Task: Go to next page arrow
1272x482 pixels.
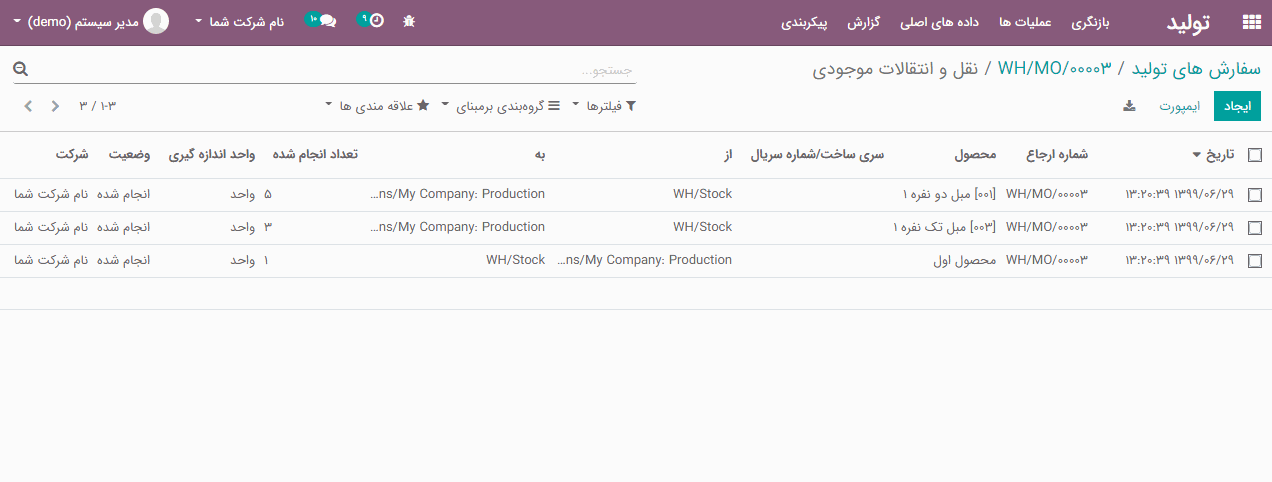Action: (28, 106)
